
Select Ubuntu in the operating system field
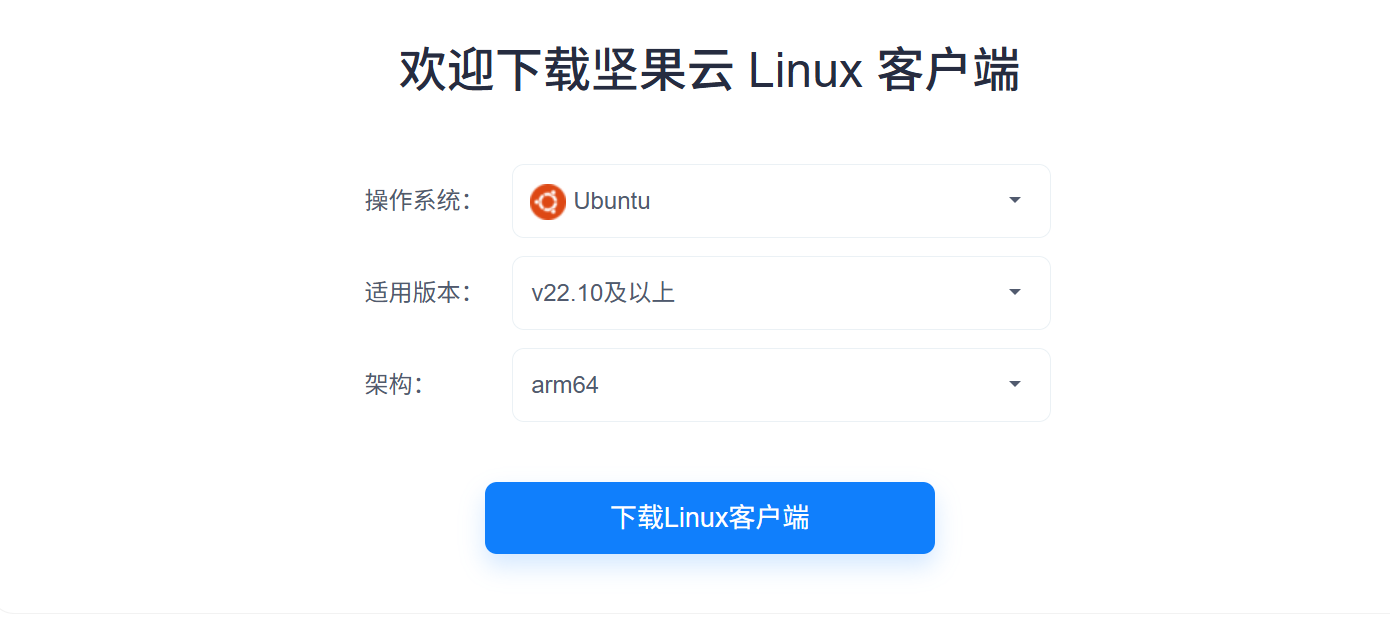[x=611, y=201]
